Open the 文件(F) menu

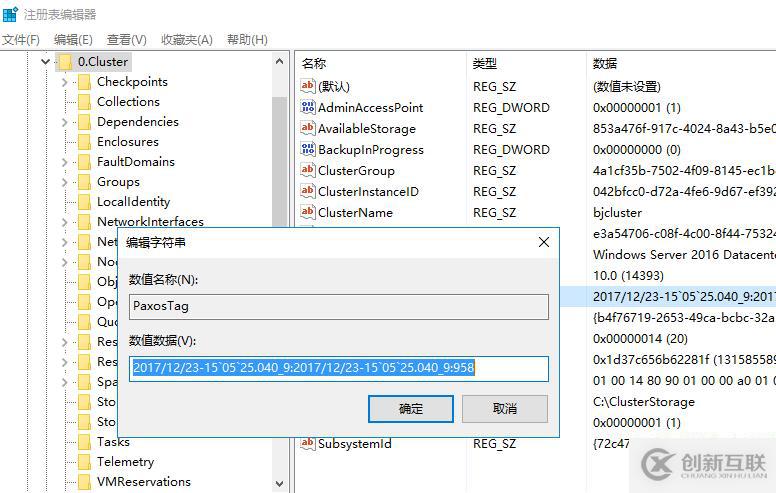pyautogui.click(x=21, y=40)
